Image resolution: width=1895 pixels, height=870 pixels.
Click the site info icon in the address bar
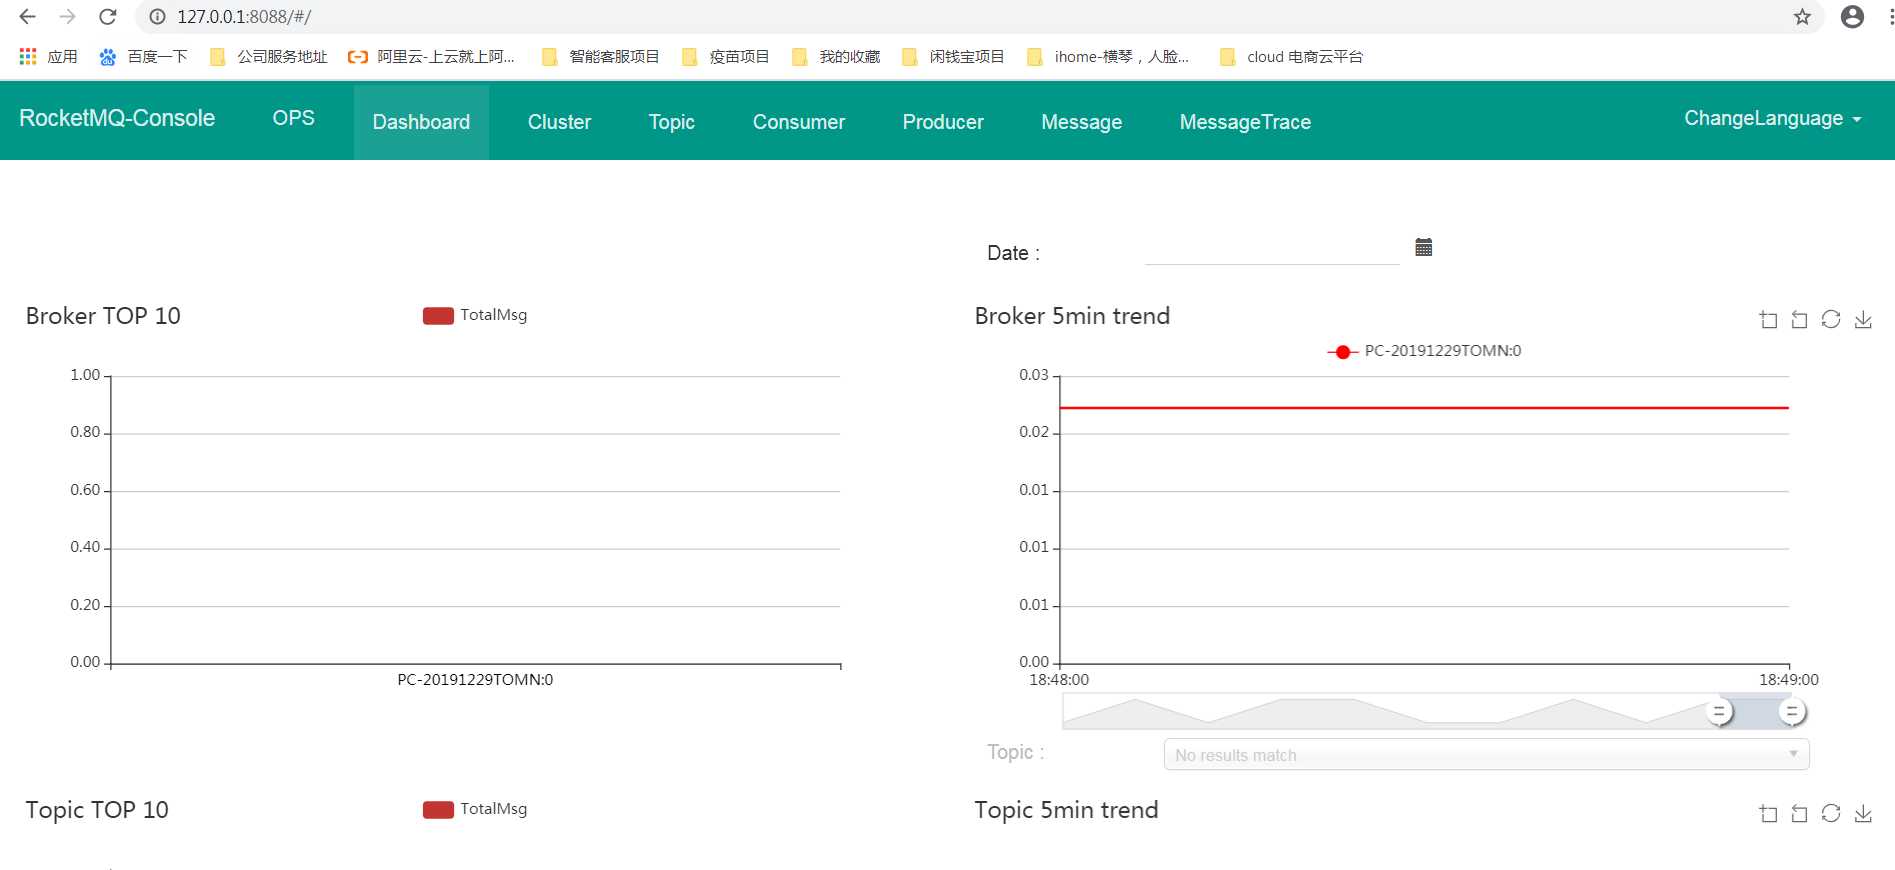click(157, 17)
